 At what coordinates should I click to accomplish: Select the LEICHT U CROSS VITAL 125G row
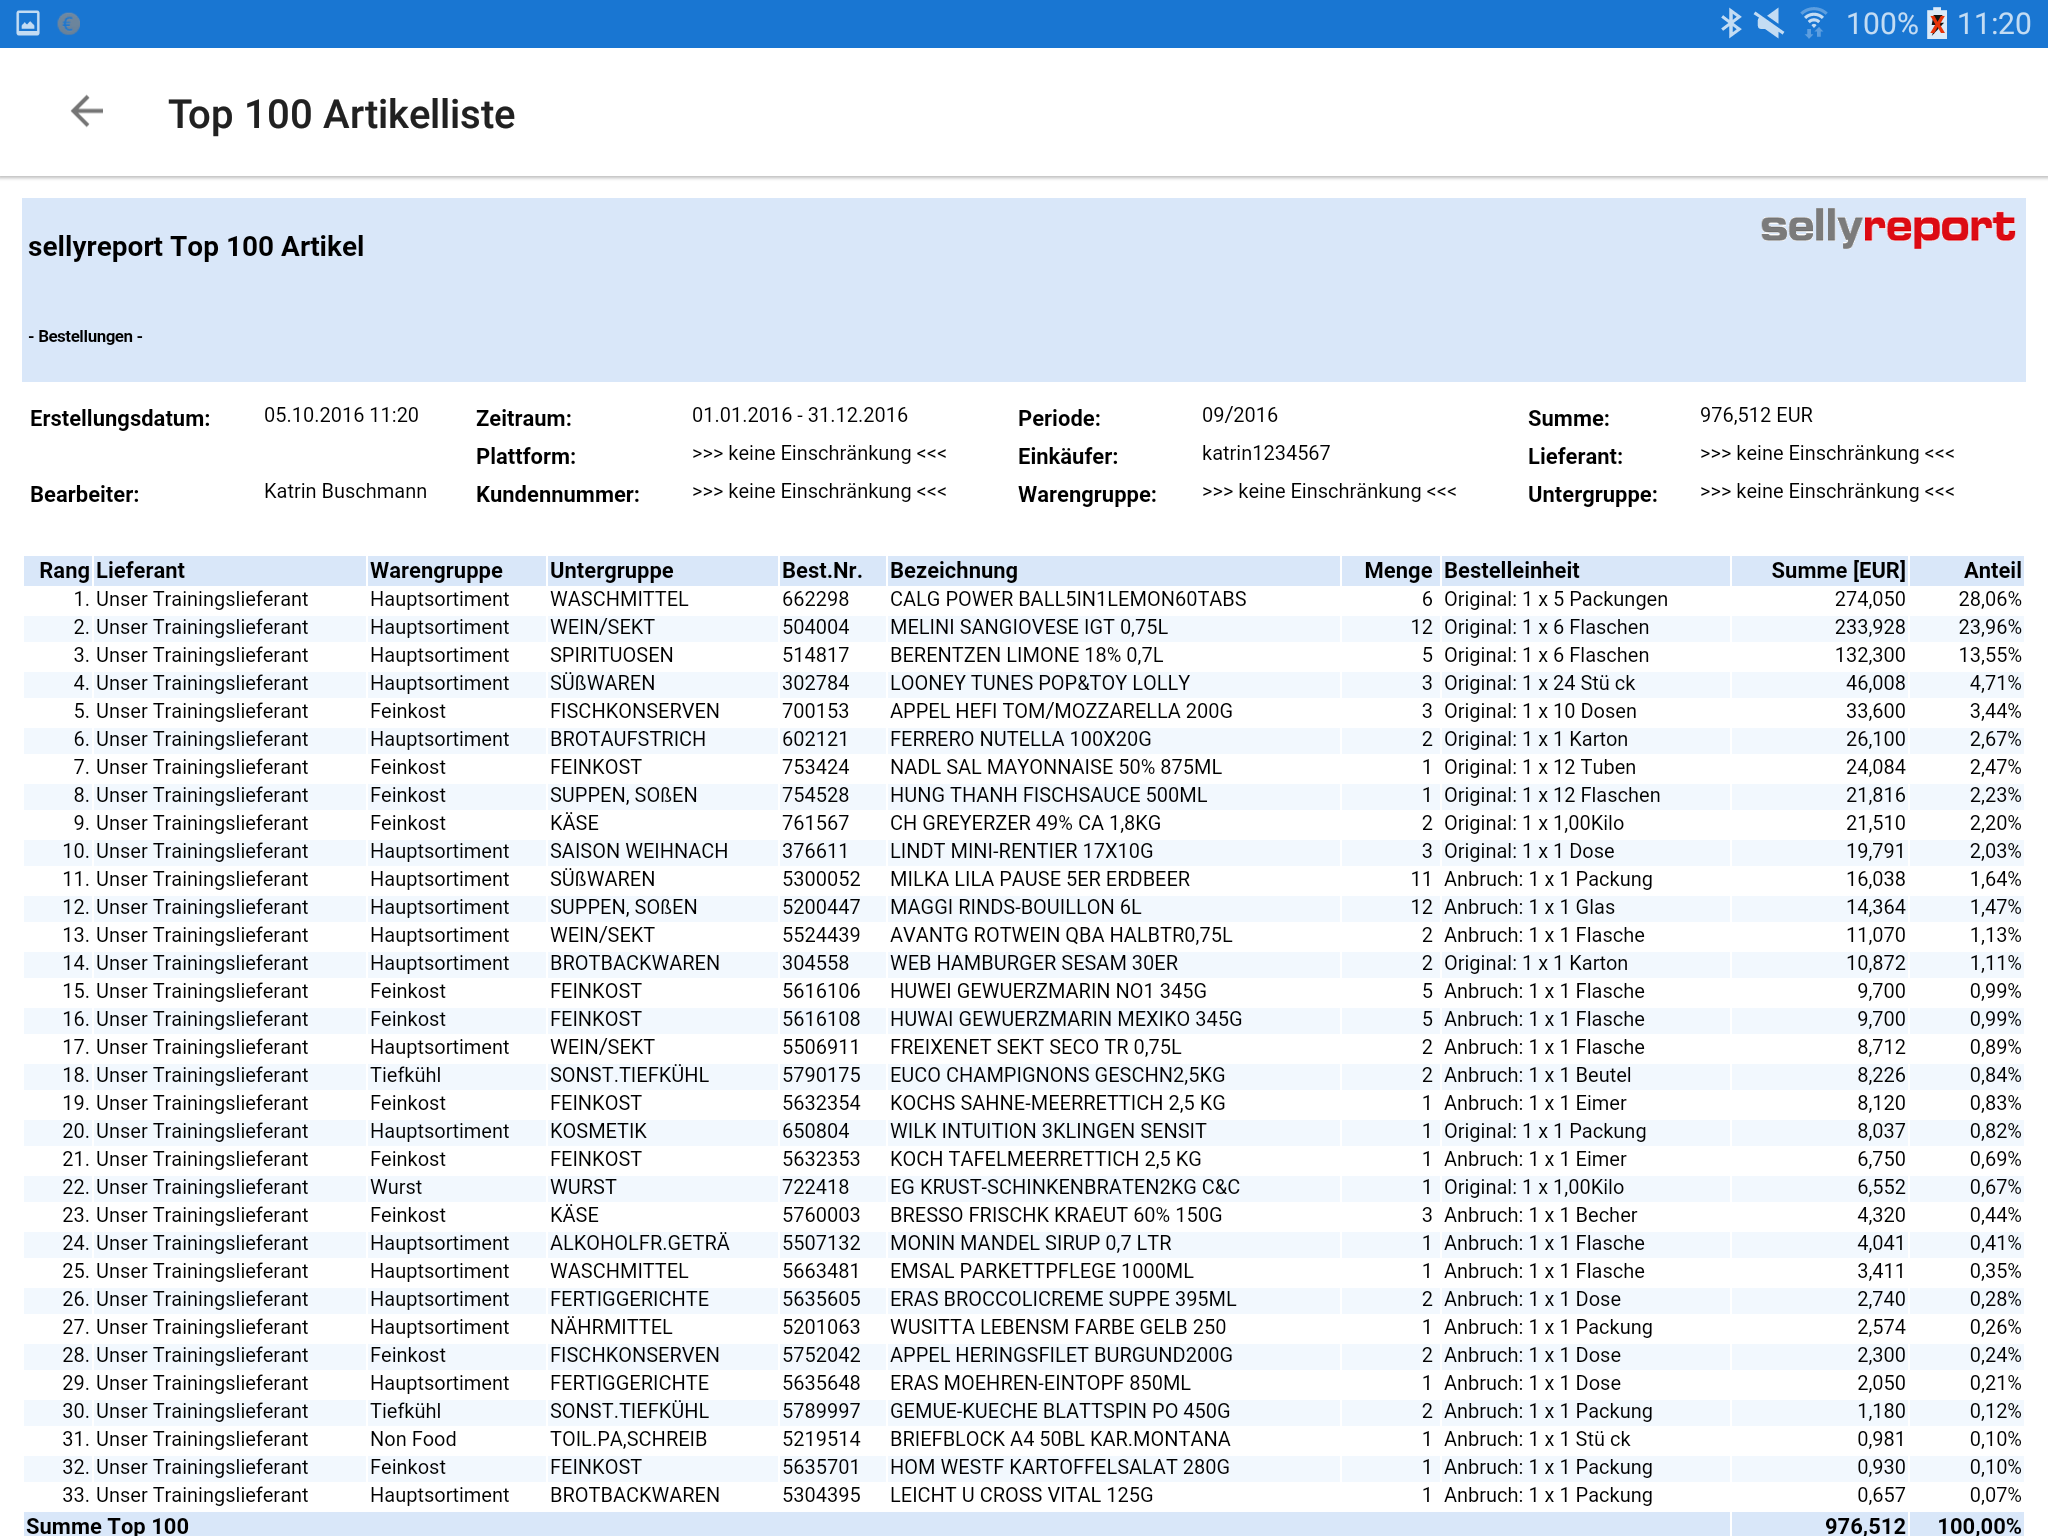point(1020,1495)
